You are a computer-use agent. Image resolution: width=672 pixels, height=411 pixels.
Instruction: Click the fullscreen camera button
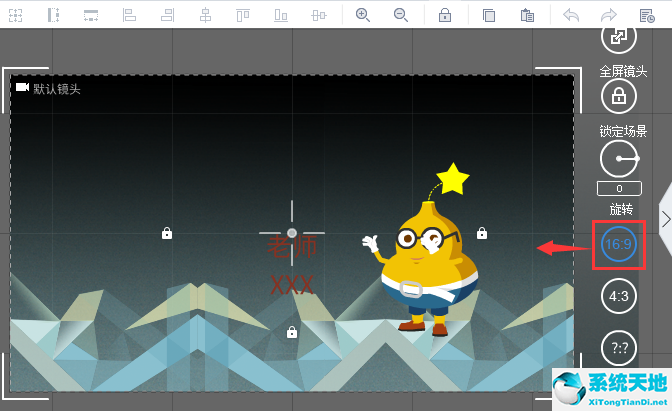coord(619,37)
